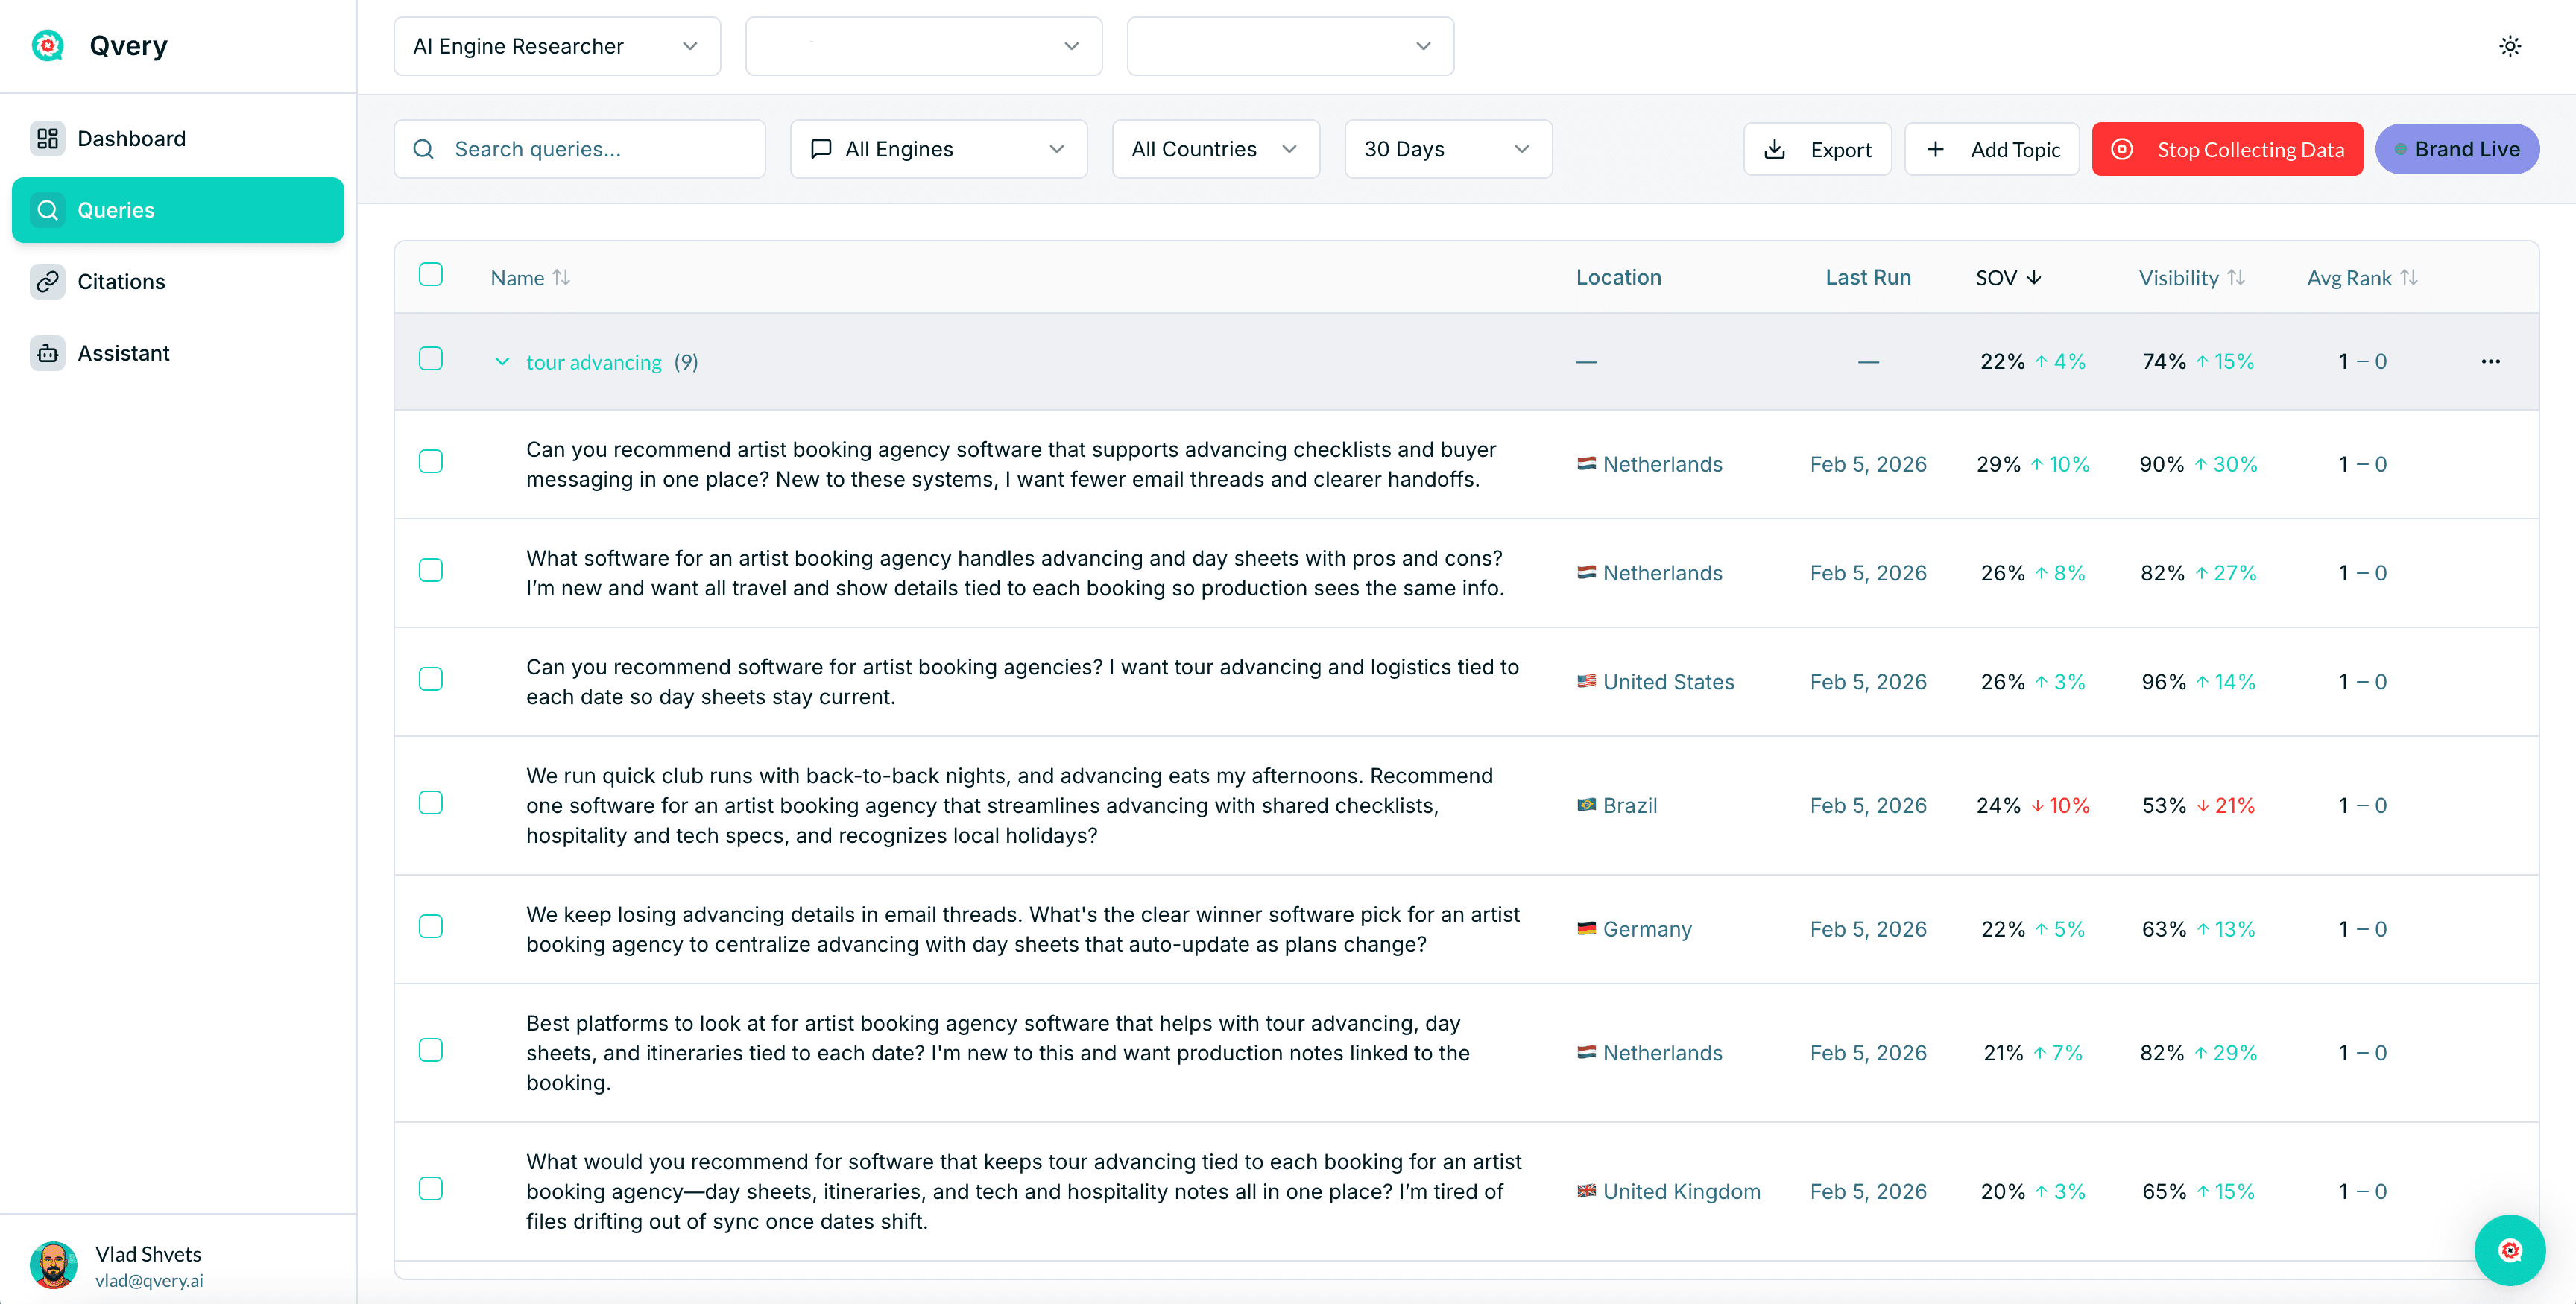Click Vlad Shvets profile avatar
This screenshot has width=2576, height=1304.
(x=53, y=1265)
